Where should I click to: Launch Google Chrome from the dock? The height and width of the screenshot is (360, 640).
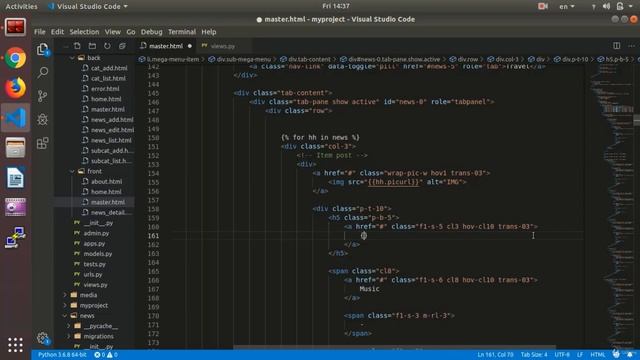point(16,58)
